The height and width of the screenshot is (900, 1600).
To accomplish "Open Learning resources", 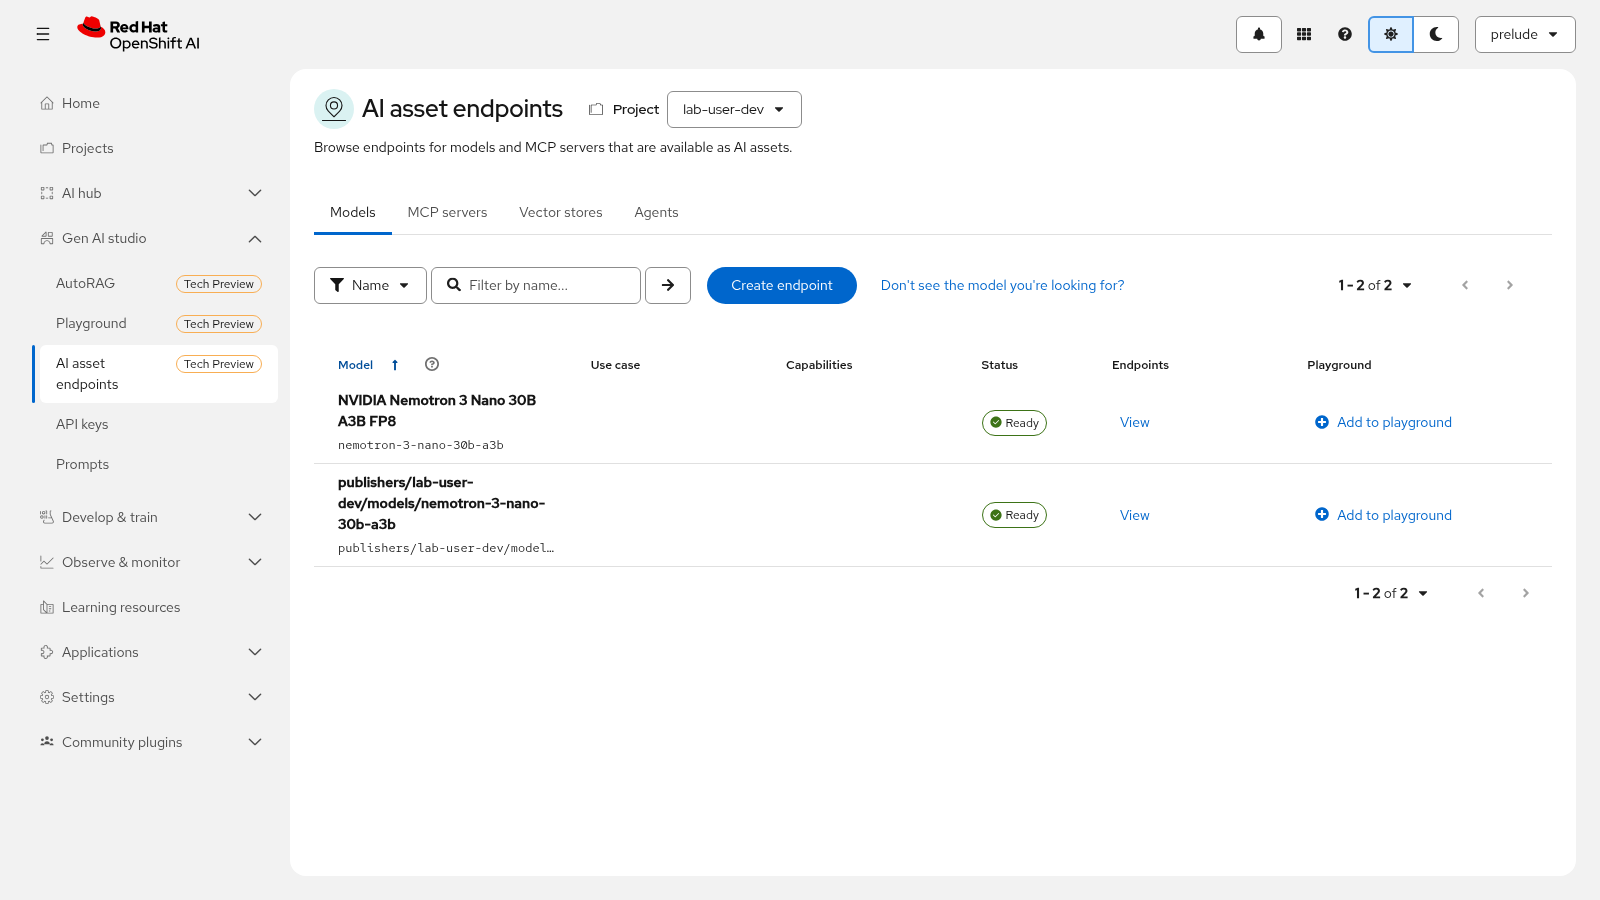I will tap(155, 607).
